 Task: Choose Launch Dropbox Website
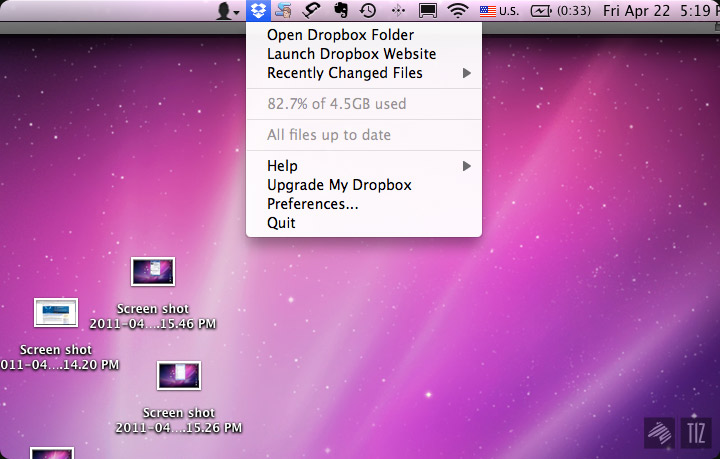point(351,54)
